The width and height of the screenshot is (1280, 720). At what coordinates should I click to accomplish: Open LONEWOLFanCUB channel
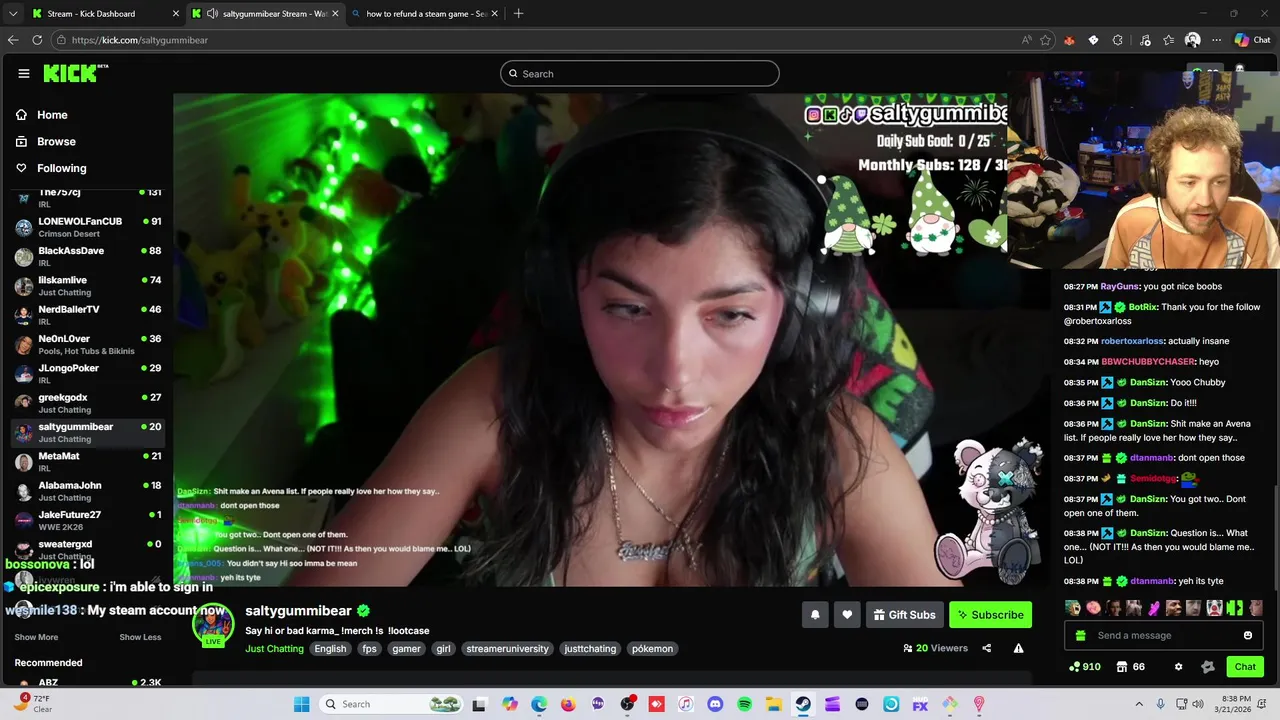[x=88, y=227]
